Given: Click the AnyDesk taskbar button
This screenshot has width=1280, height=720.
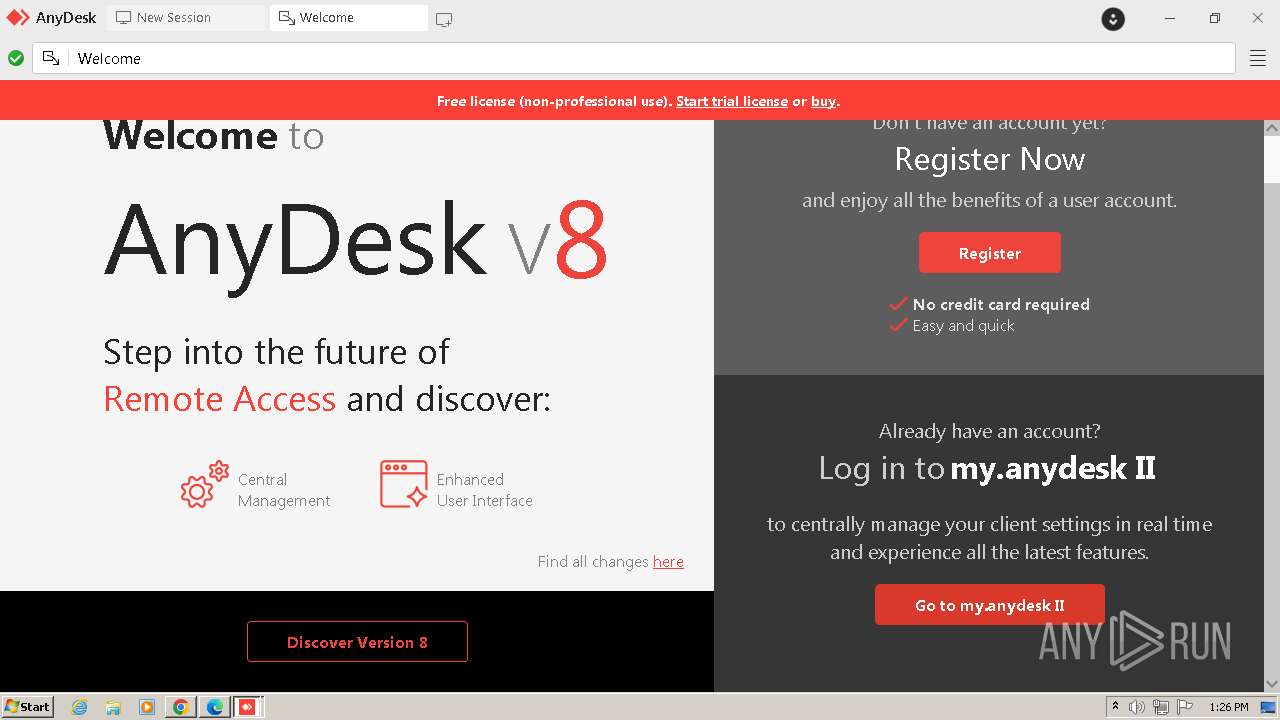Looking at the screenshot, I should [x=247, y=707].
